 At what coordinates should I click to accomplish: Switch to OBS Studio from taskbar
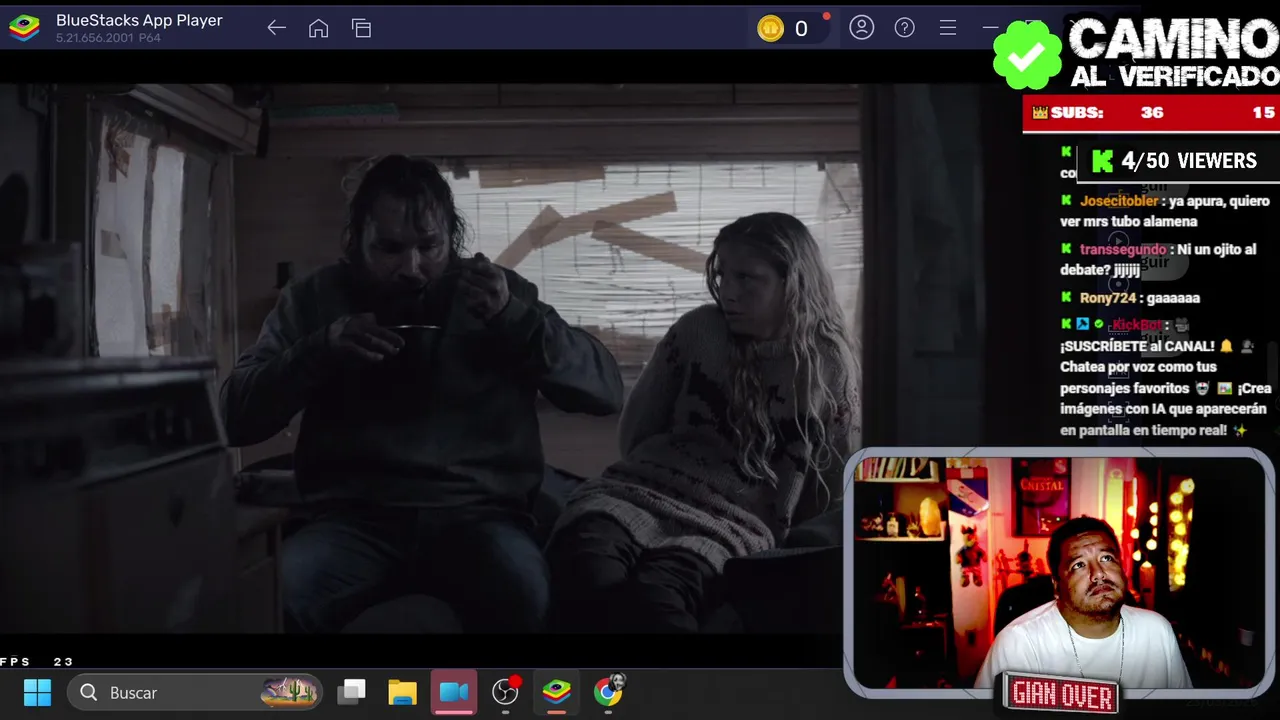[x=506, y=691]
